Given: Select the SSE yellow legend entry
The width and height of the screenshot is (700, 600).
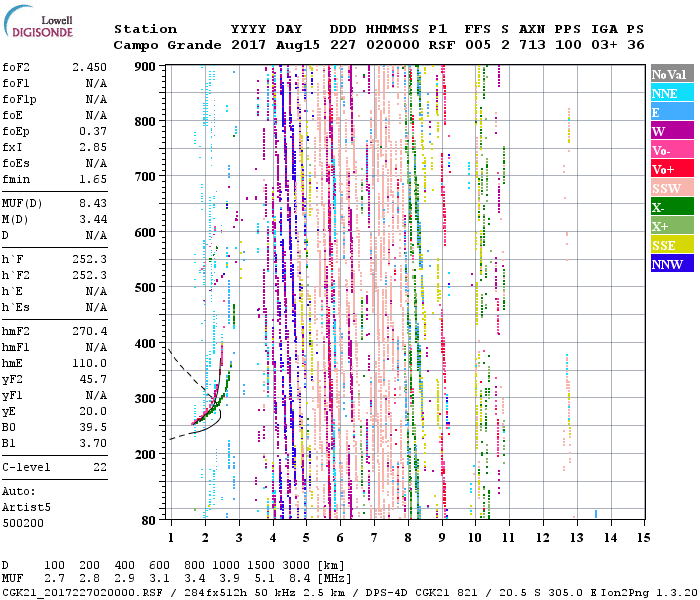Looking at the screenshot, I should click(x=671, y=245).
